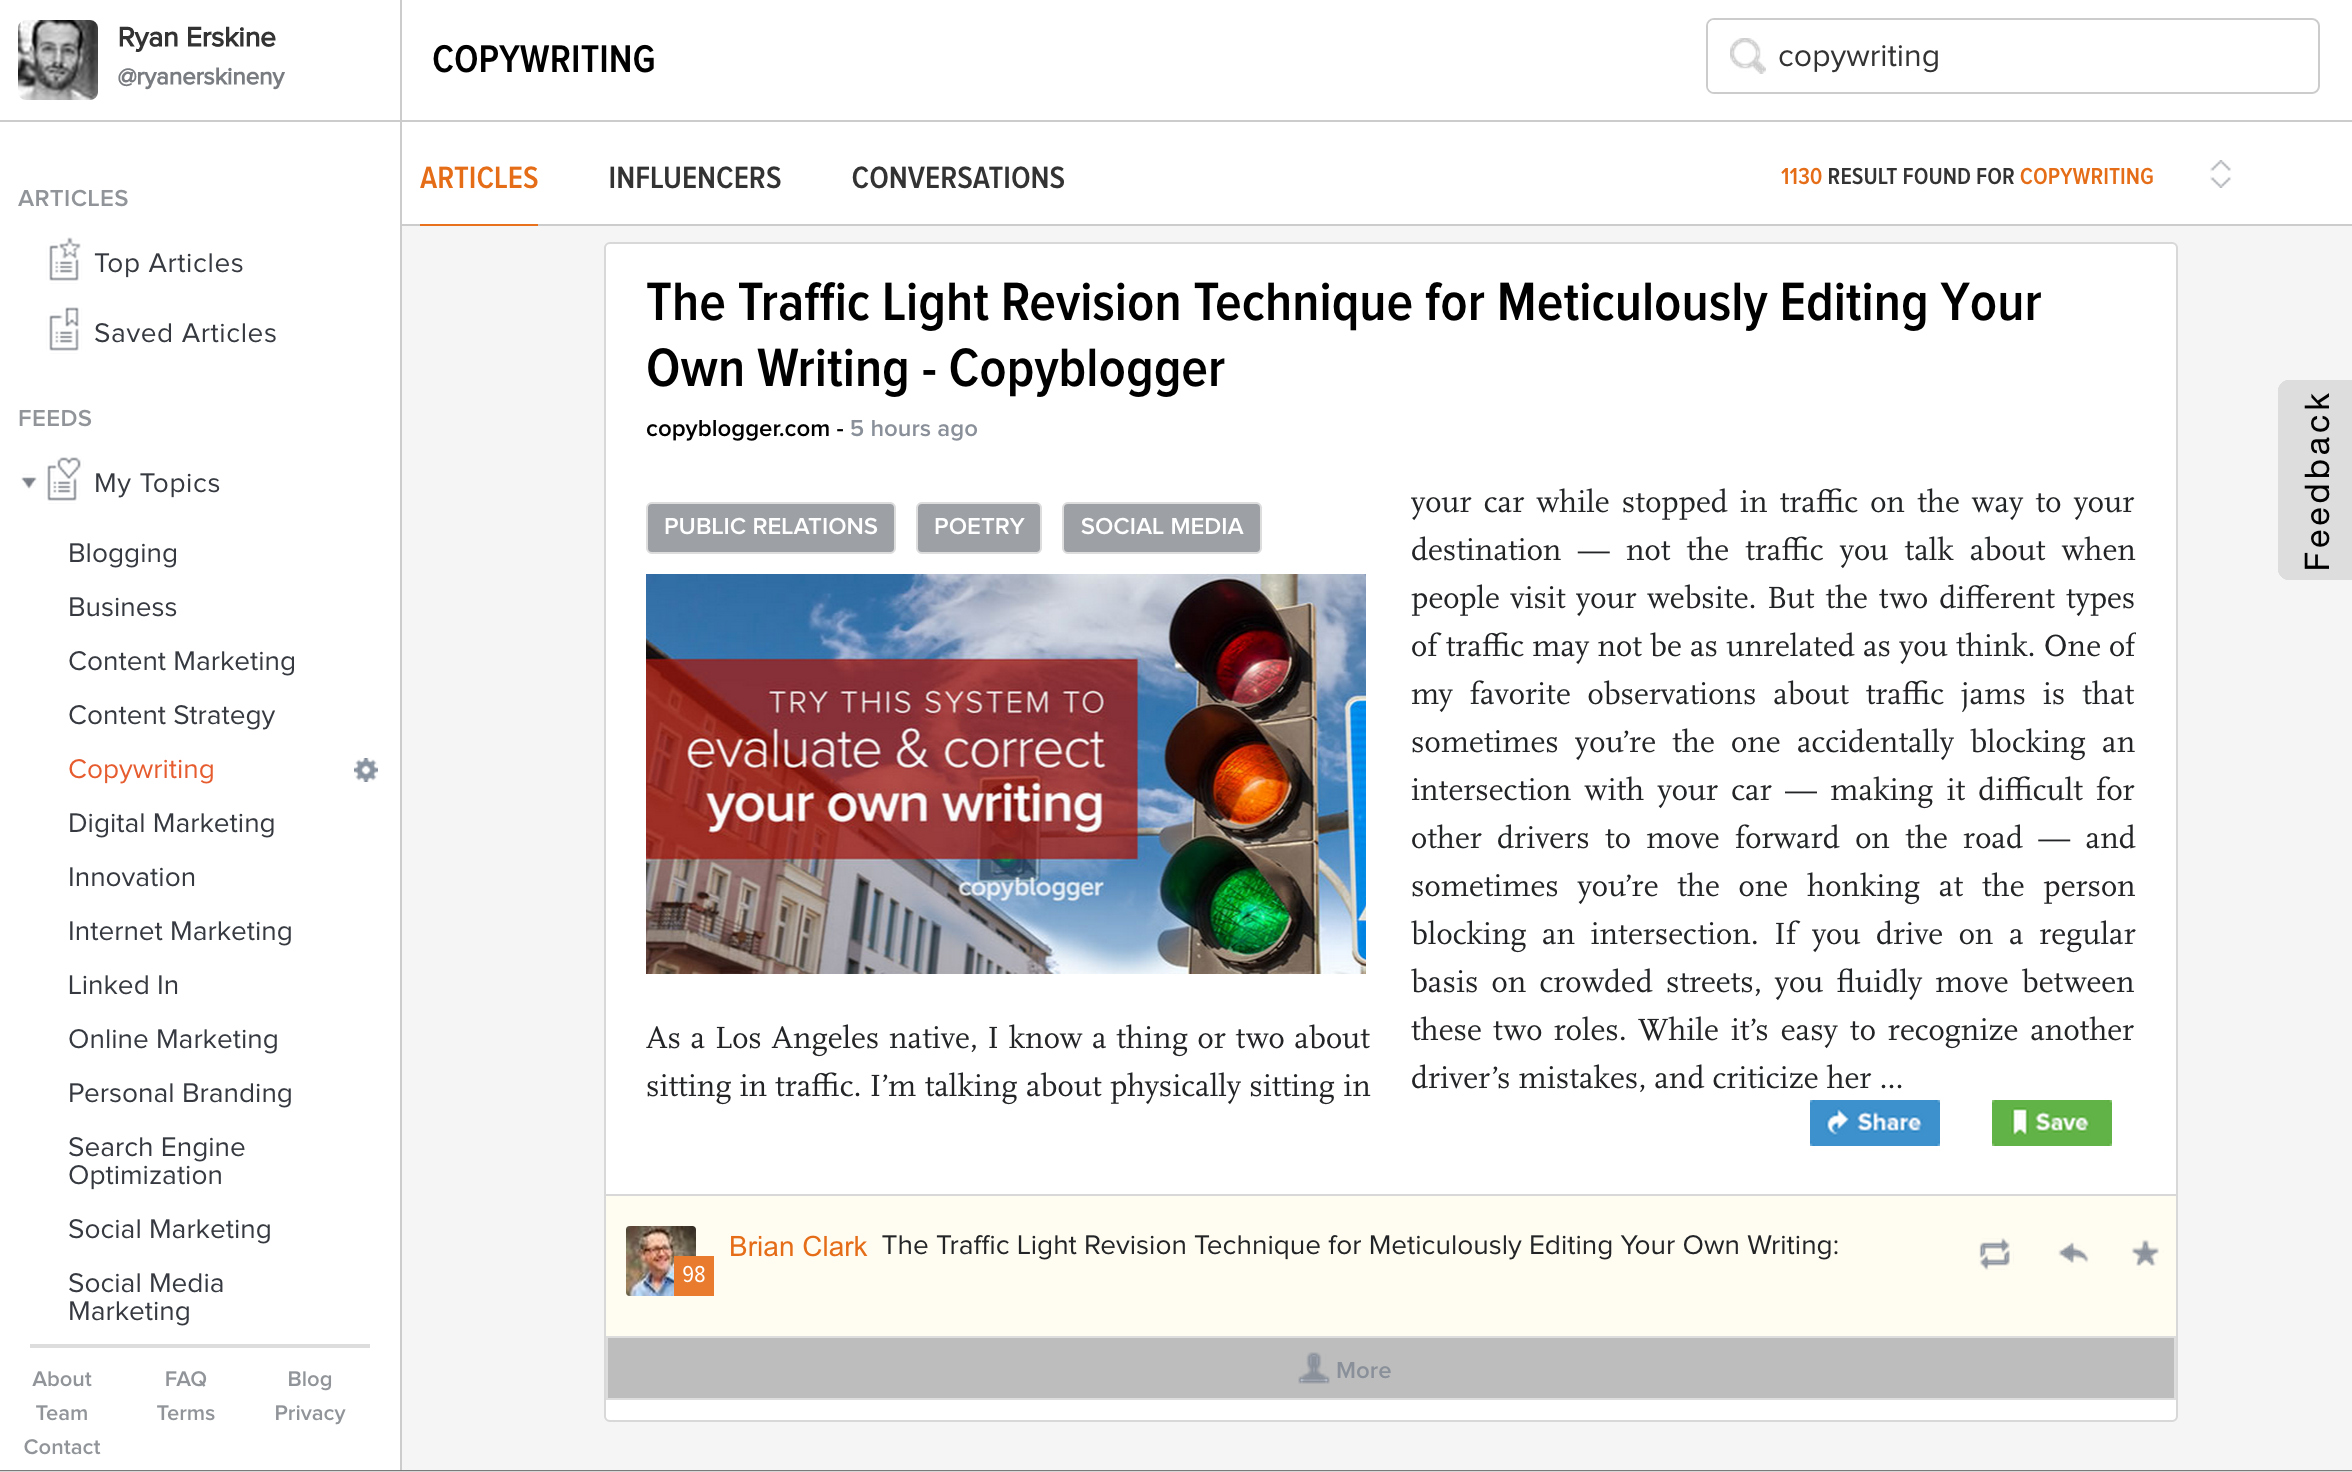Screen dimensions: 2352x1472
Task: Click the Share button
Action: coord(1874,1123)
